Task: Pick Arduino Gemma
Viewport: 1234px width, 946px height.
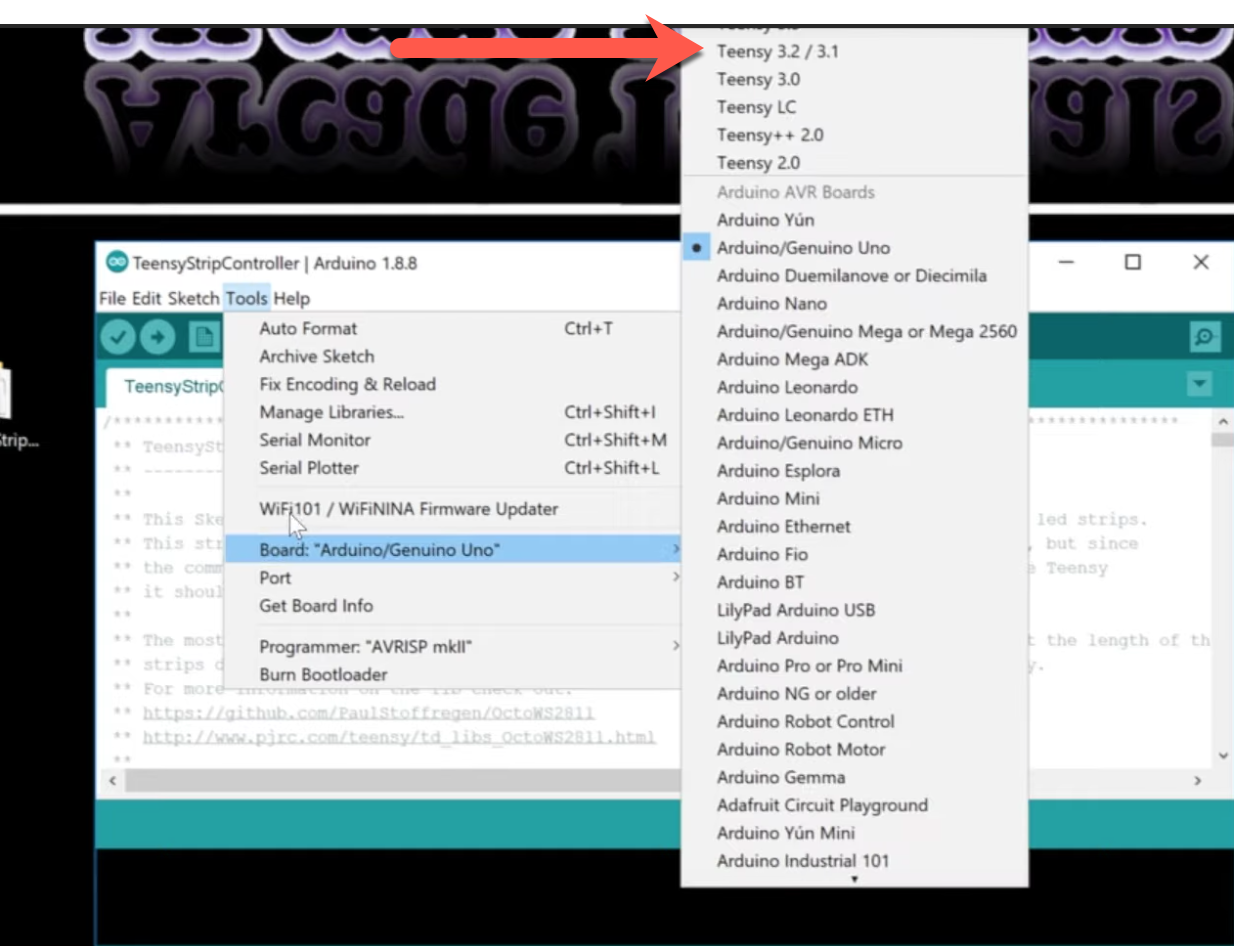Action: [855, 778]
